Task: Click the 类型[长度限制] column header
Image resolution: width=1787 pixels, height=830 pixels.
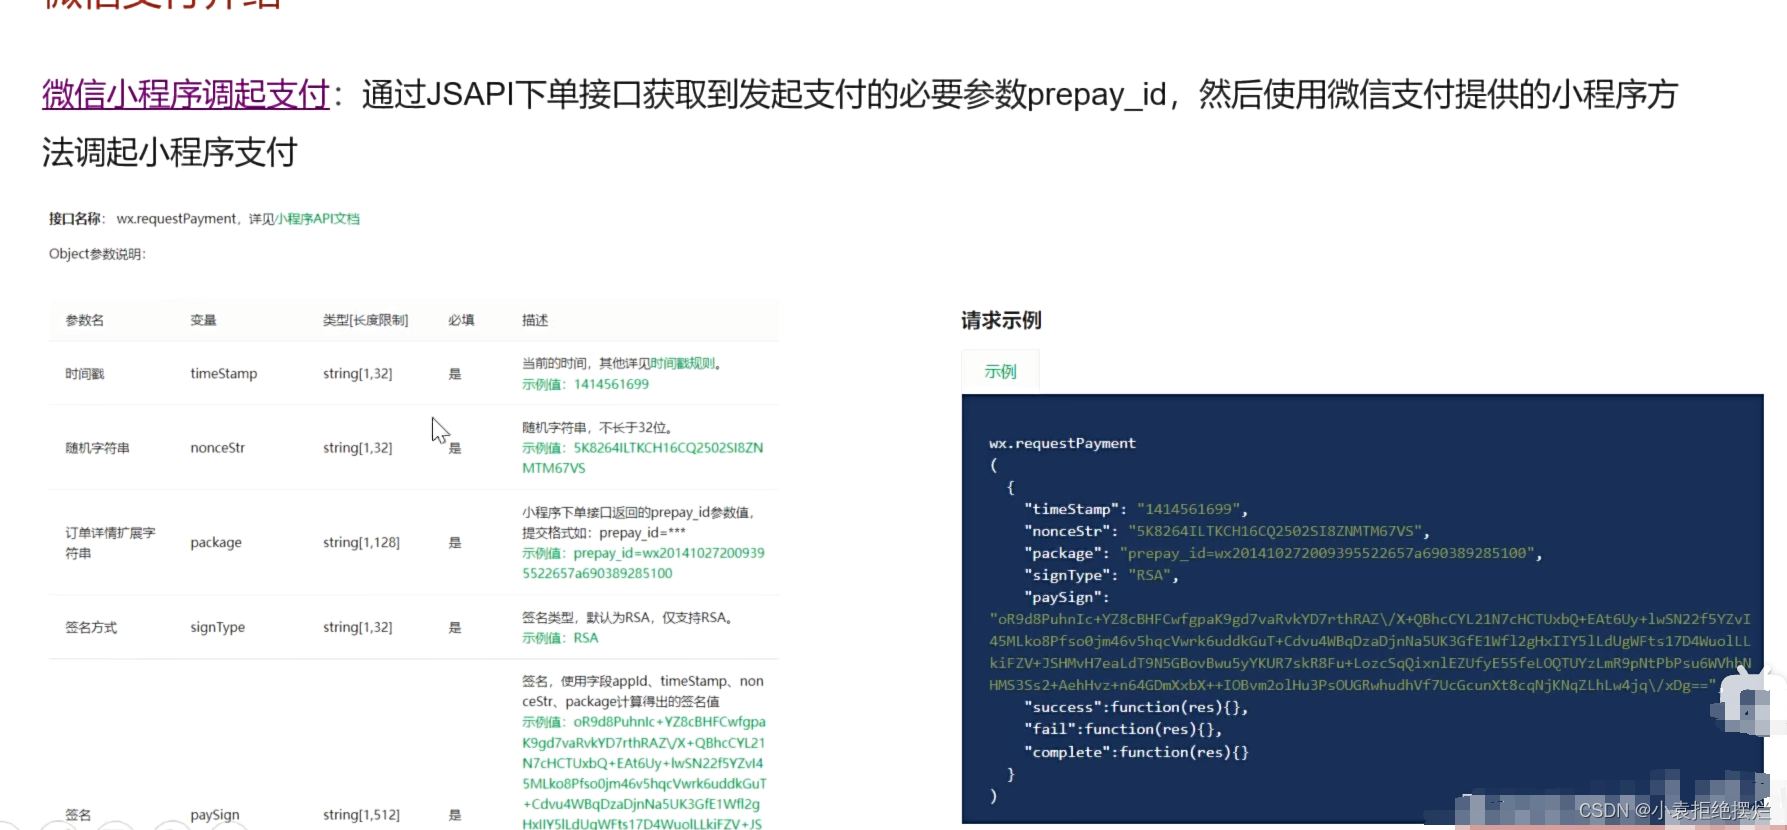Action: (x=365, y=320)
